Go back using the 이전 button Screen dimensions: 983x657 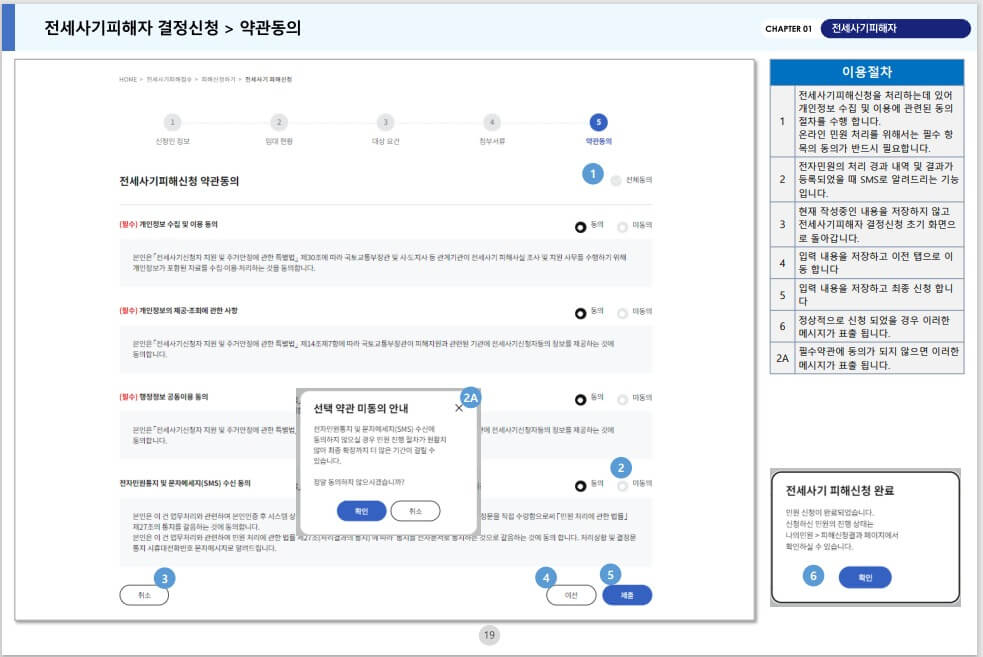click(571, 593)
